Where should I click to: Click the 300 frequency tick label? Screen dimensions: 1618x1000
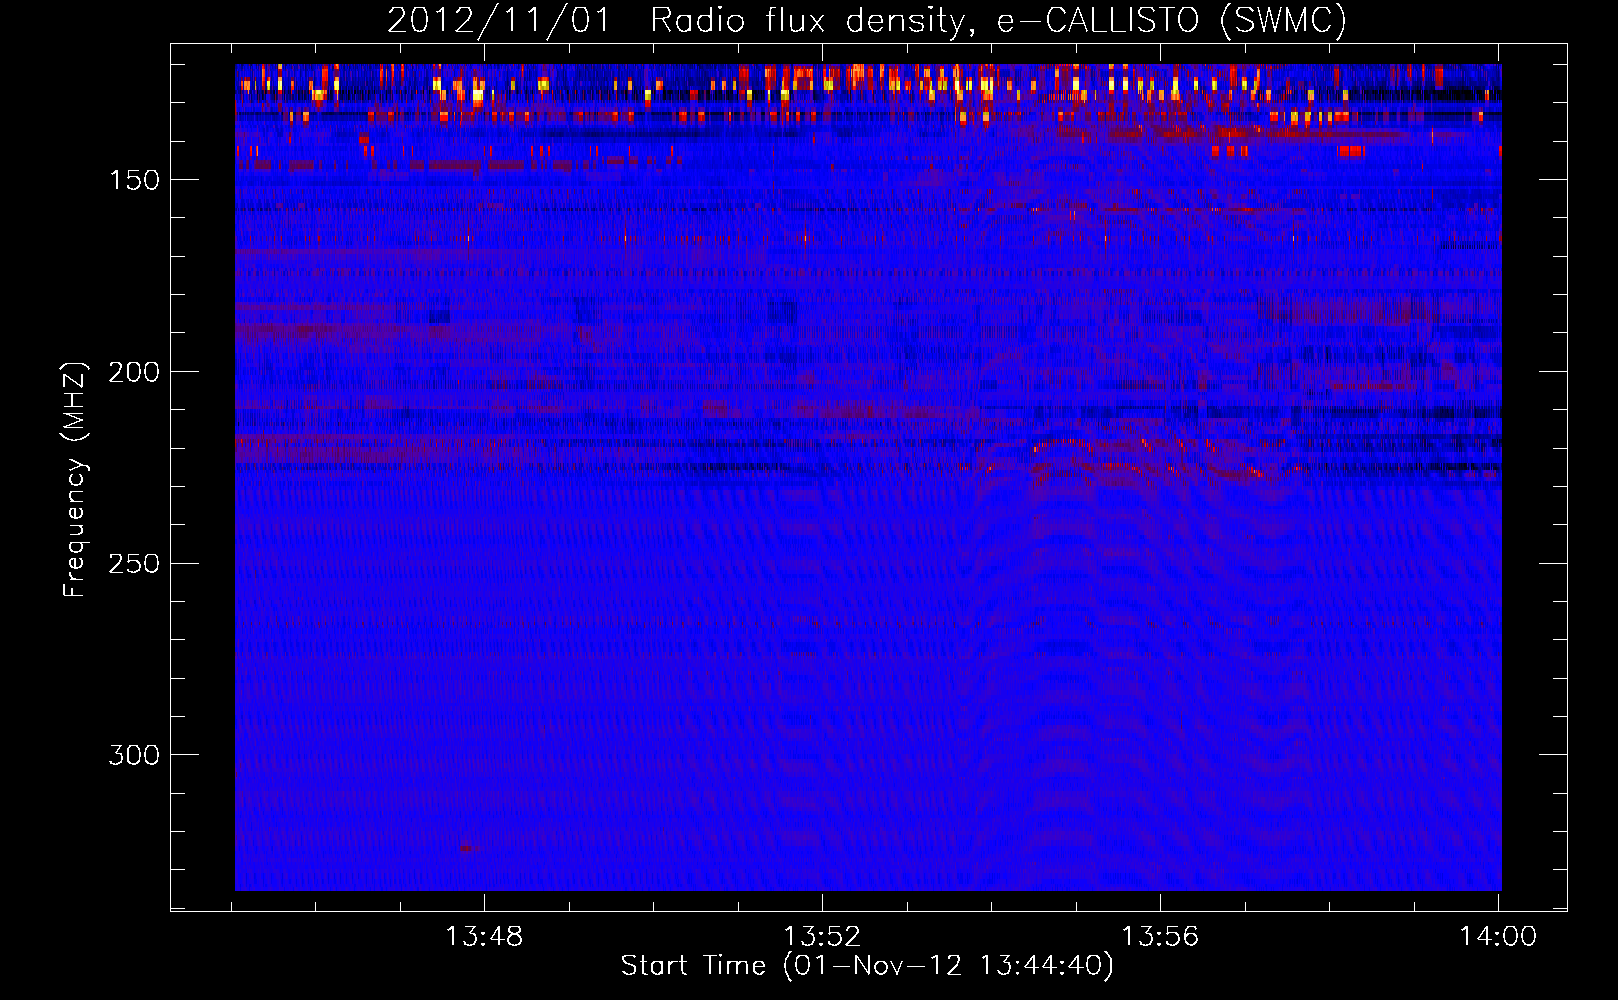pyautogui.click(x=134, y=755)
